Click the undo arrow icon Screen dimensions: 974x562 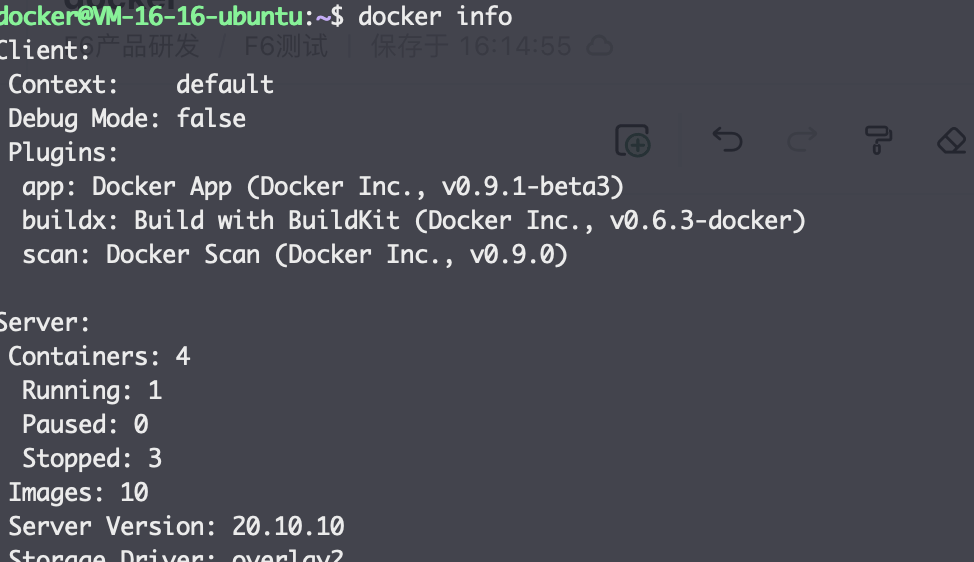pos(727,139)
